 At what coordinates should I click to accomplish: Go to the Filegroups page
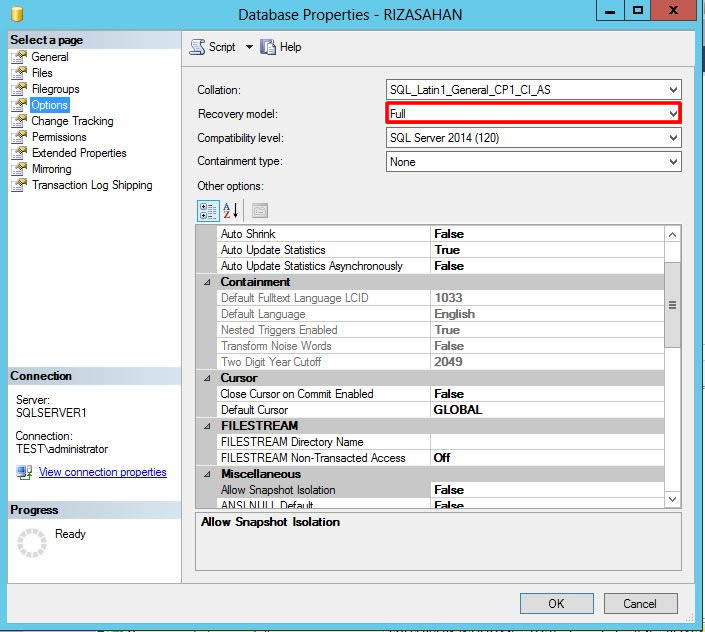[x=55, y=89]
